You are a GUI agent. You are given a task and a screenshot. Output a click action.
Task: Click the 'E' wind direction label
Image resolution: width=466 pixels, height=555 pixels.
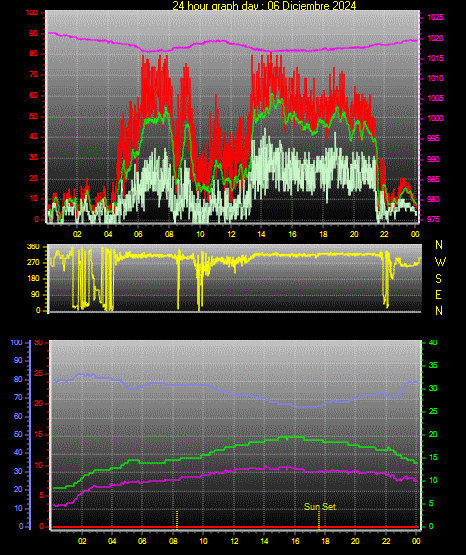tap(438, 295)
